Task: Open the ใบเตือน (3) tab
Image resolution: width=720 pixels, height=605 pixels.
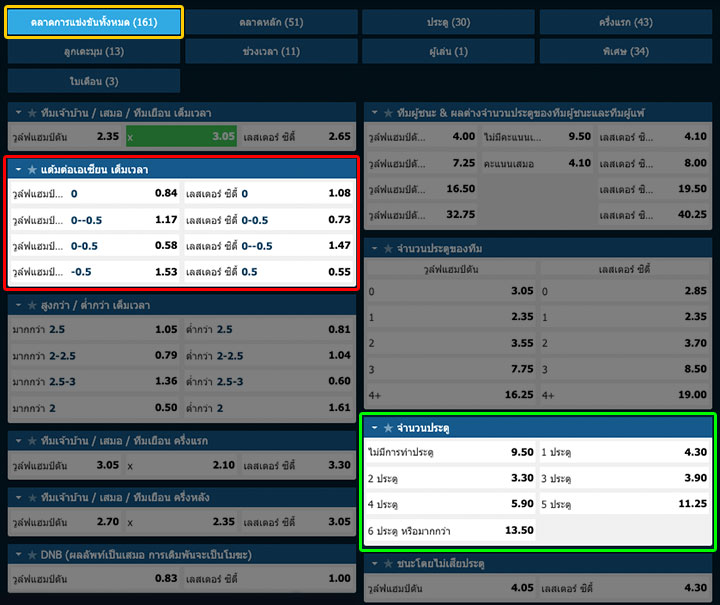Action: 94,81
